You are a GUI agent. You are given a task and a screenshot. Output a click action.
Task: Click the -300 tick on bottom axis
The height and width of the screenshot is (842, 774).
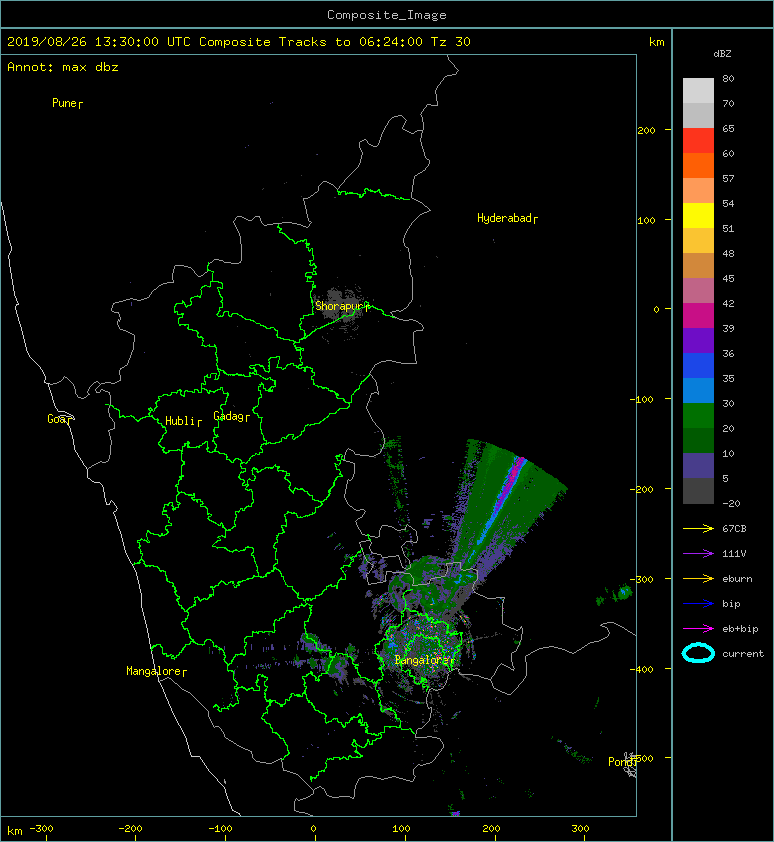pyautogui.click(x=41, y=829)
